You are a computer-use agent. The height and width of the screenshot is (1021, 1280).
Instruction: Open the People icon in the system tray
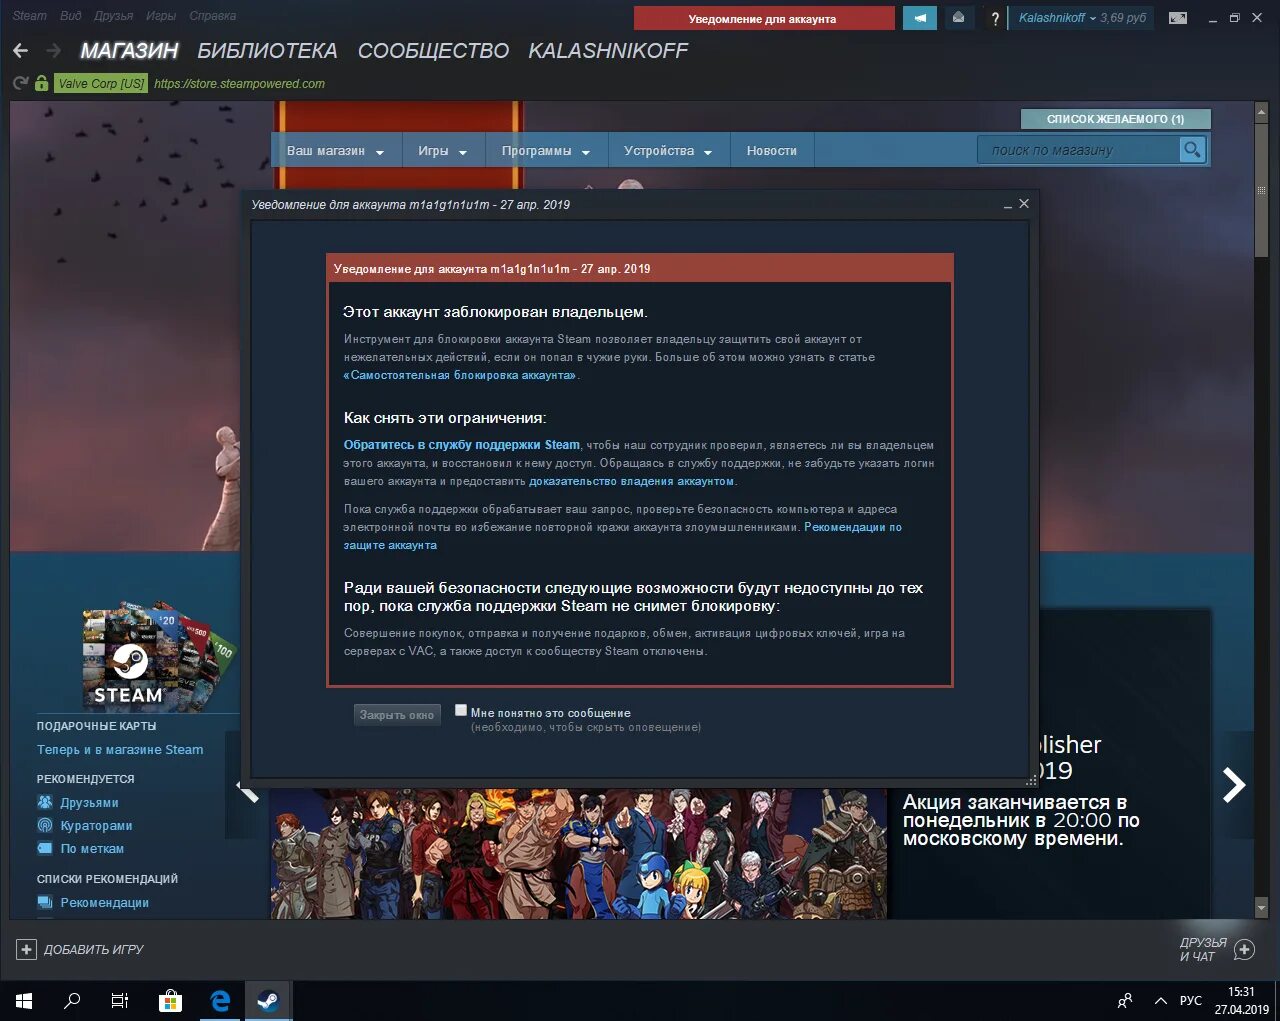tap(1125, 1000)
